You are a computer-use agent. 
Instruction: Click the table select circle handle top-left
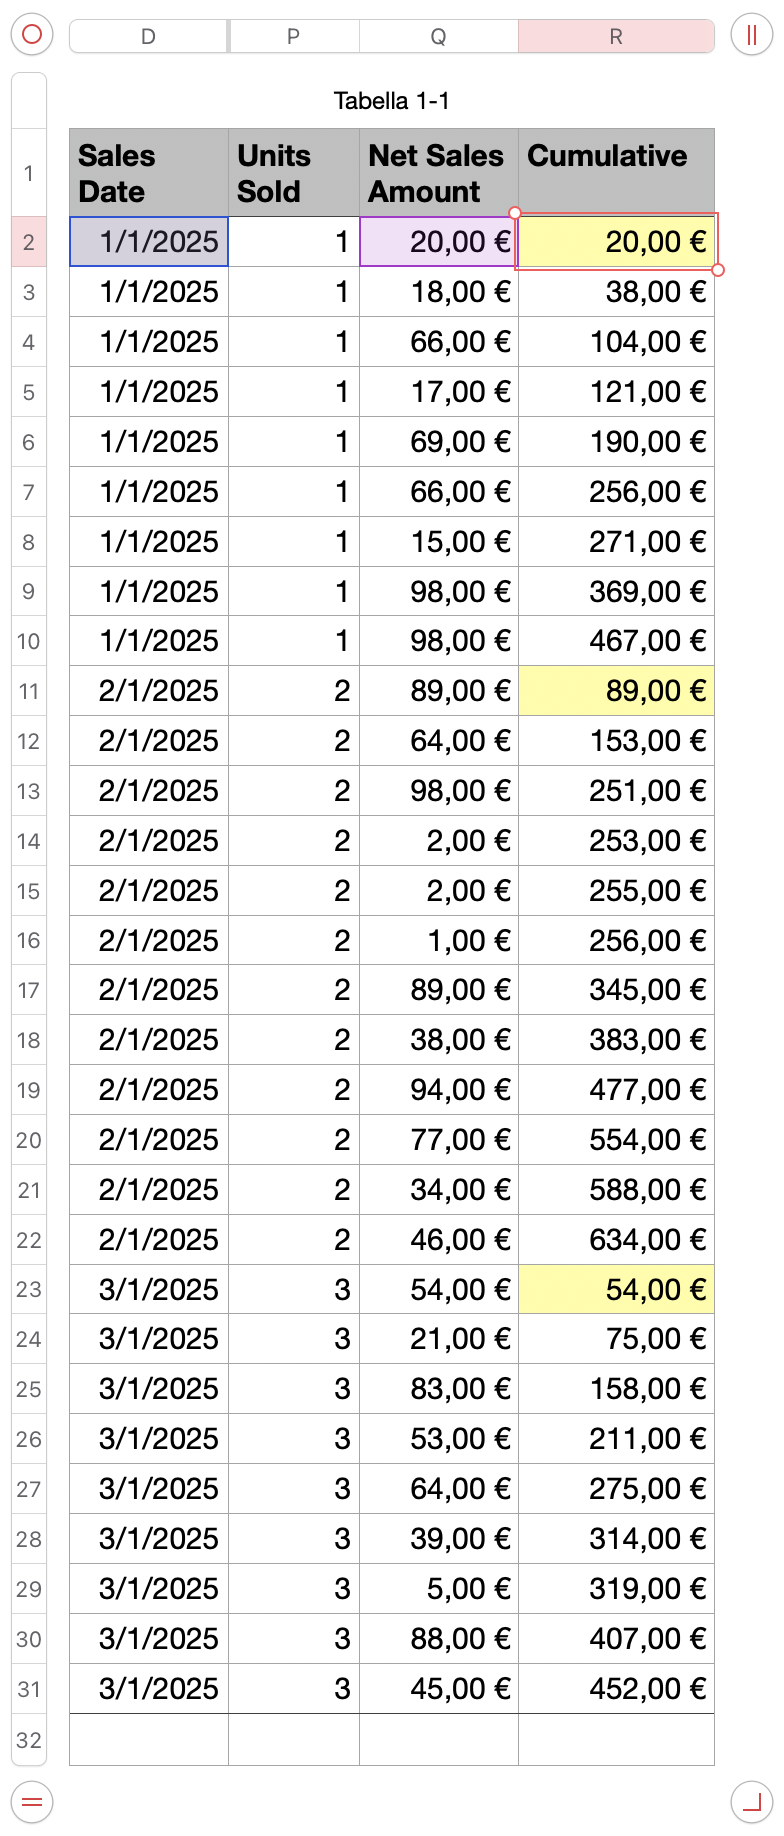(x=31, y=35)
